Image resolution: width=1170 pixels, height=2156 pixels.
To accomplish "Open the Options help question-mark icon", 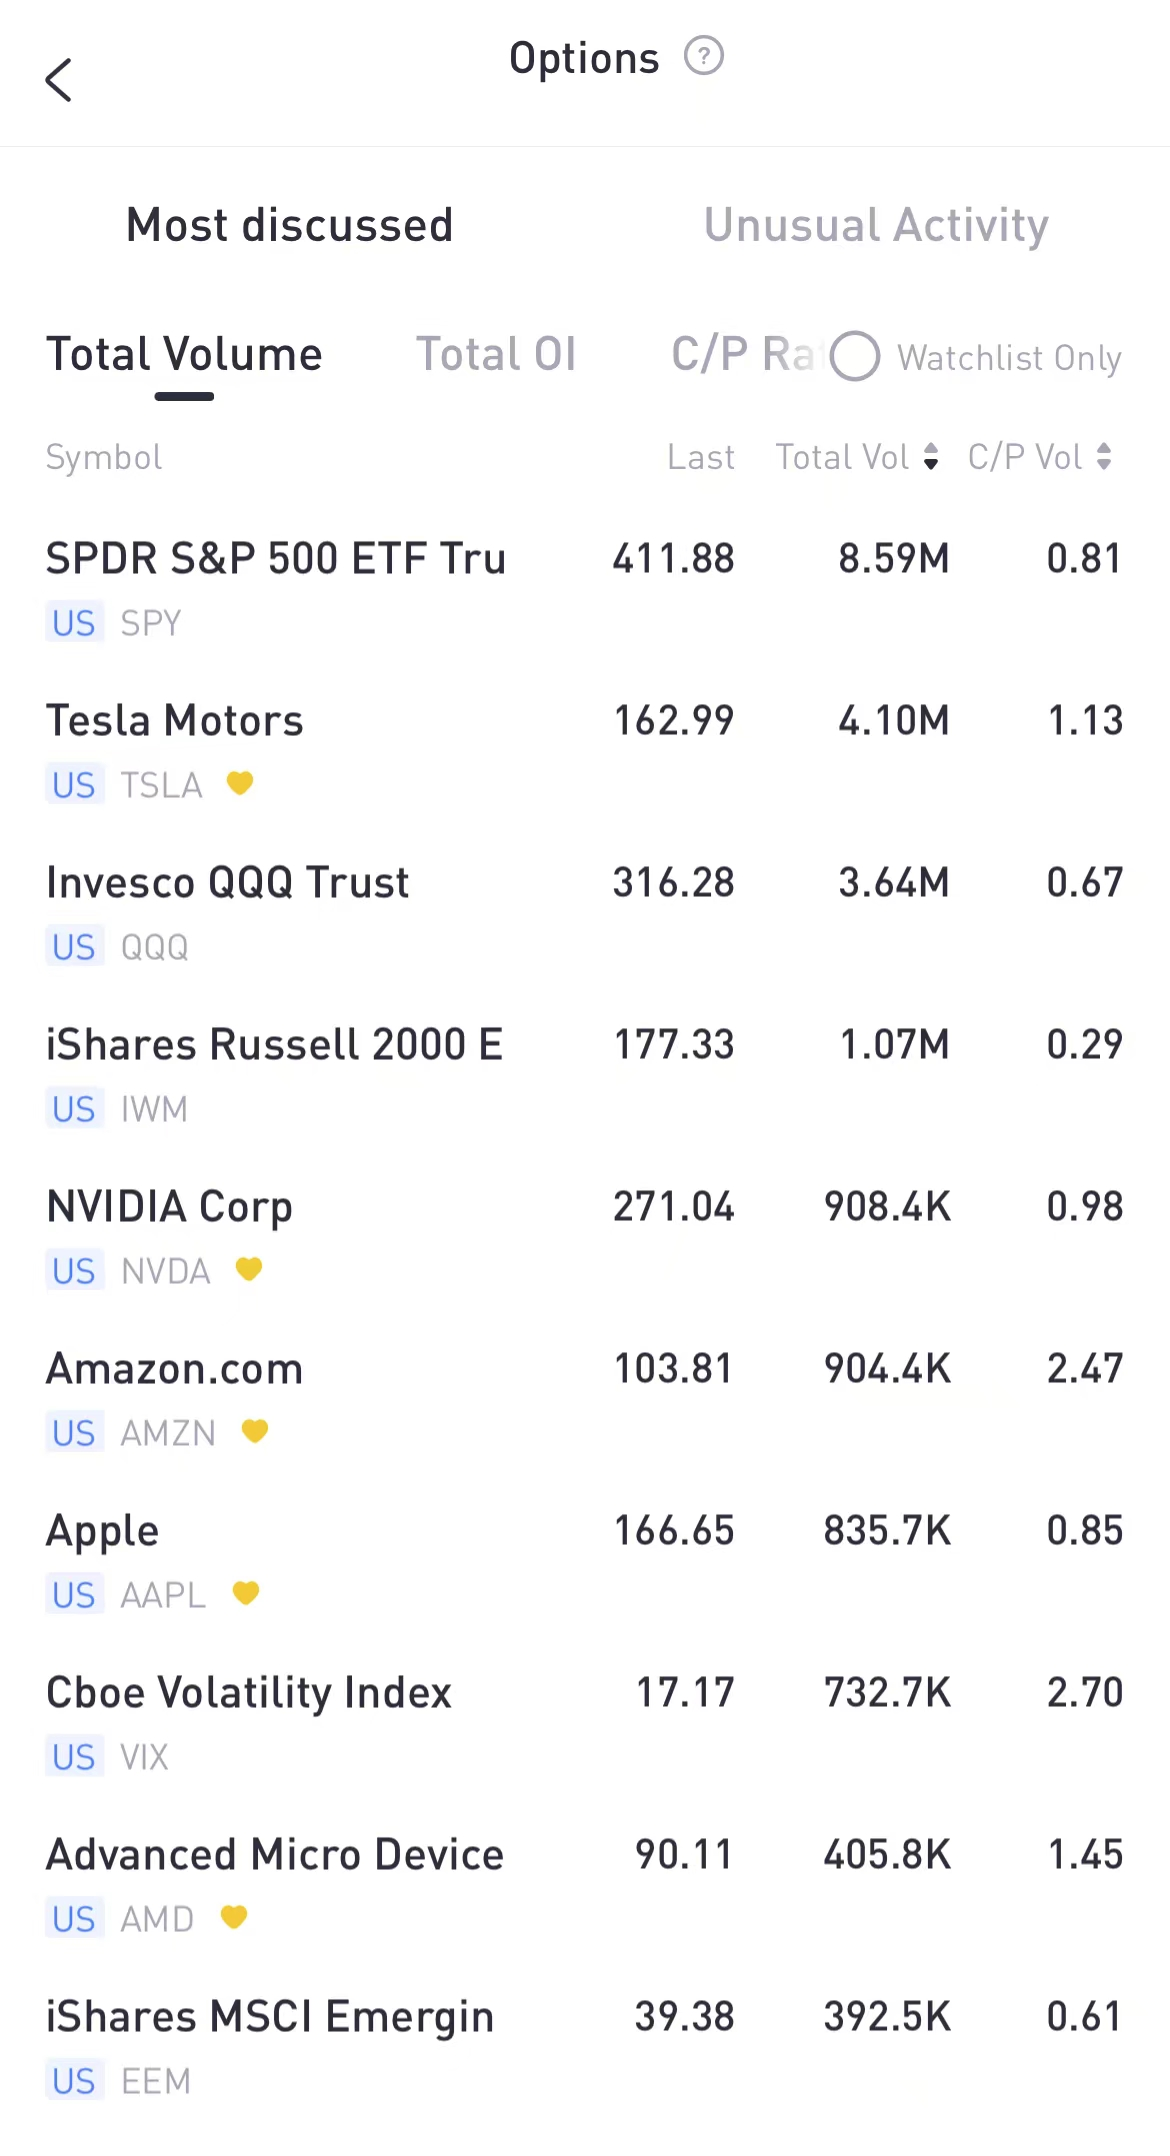I will pyautogui.click(x=703, y=56).
